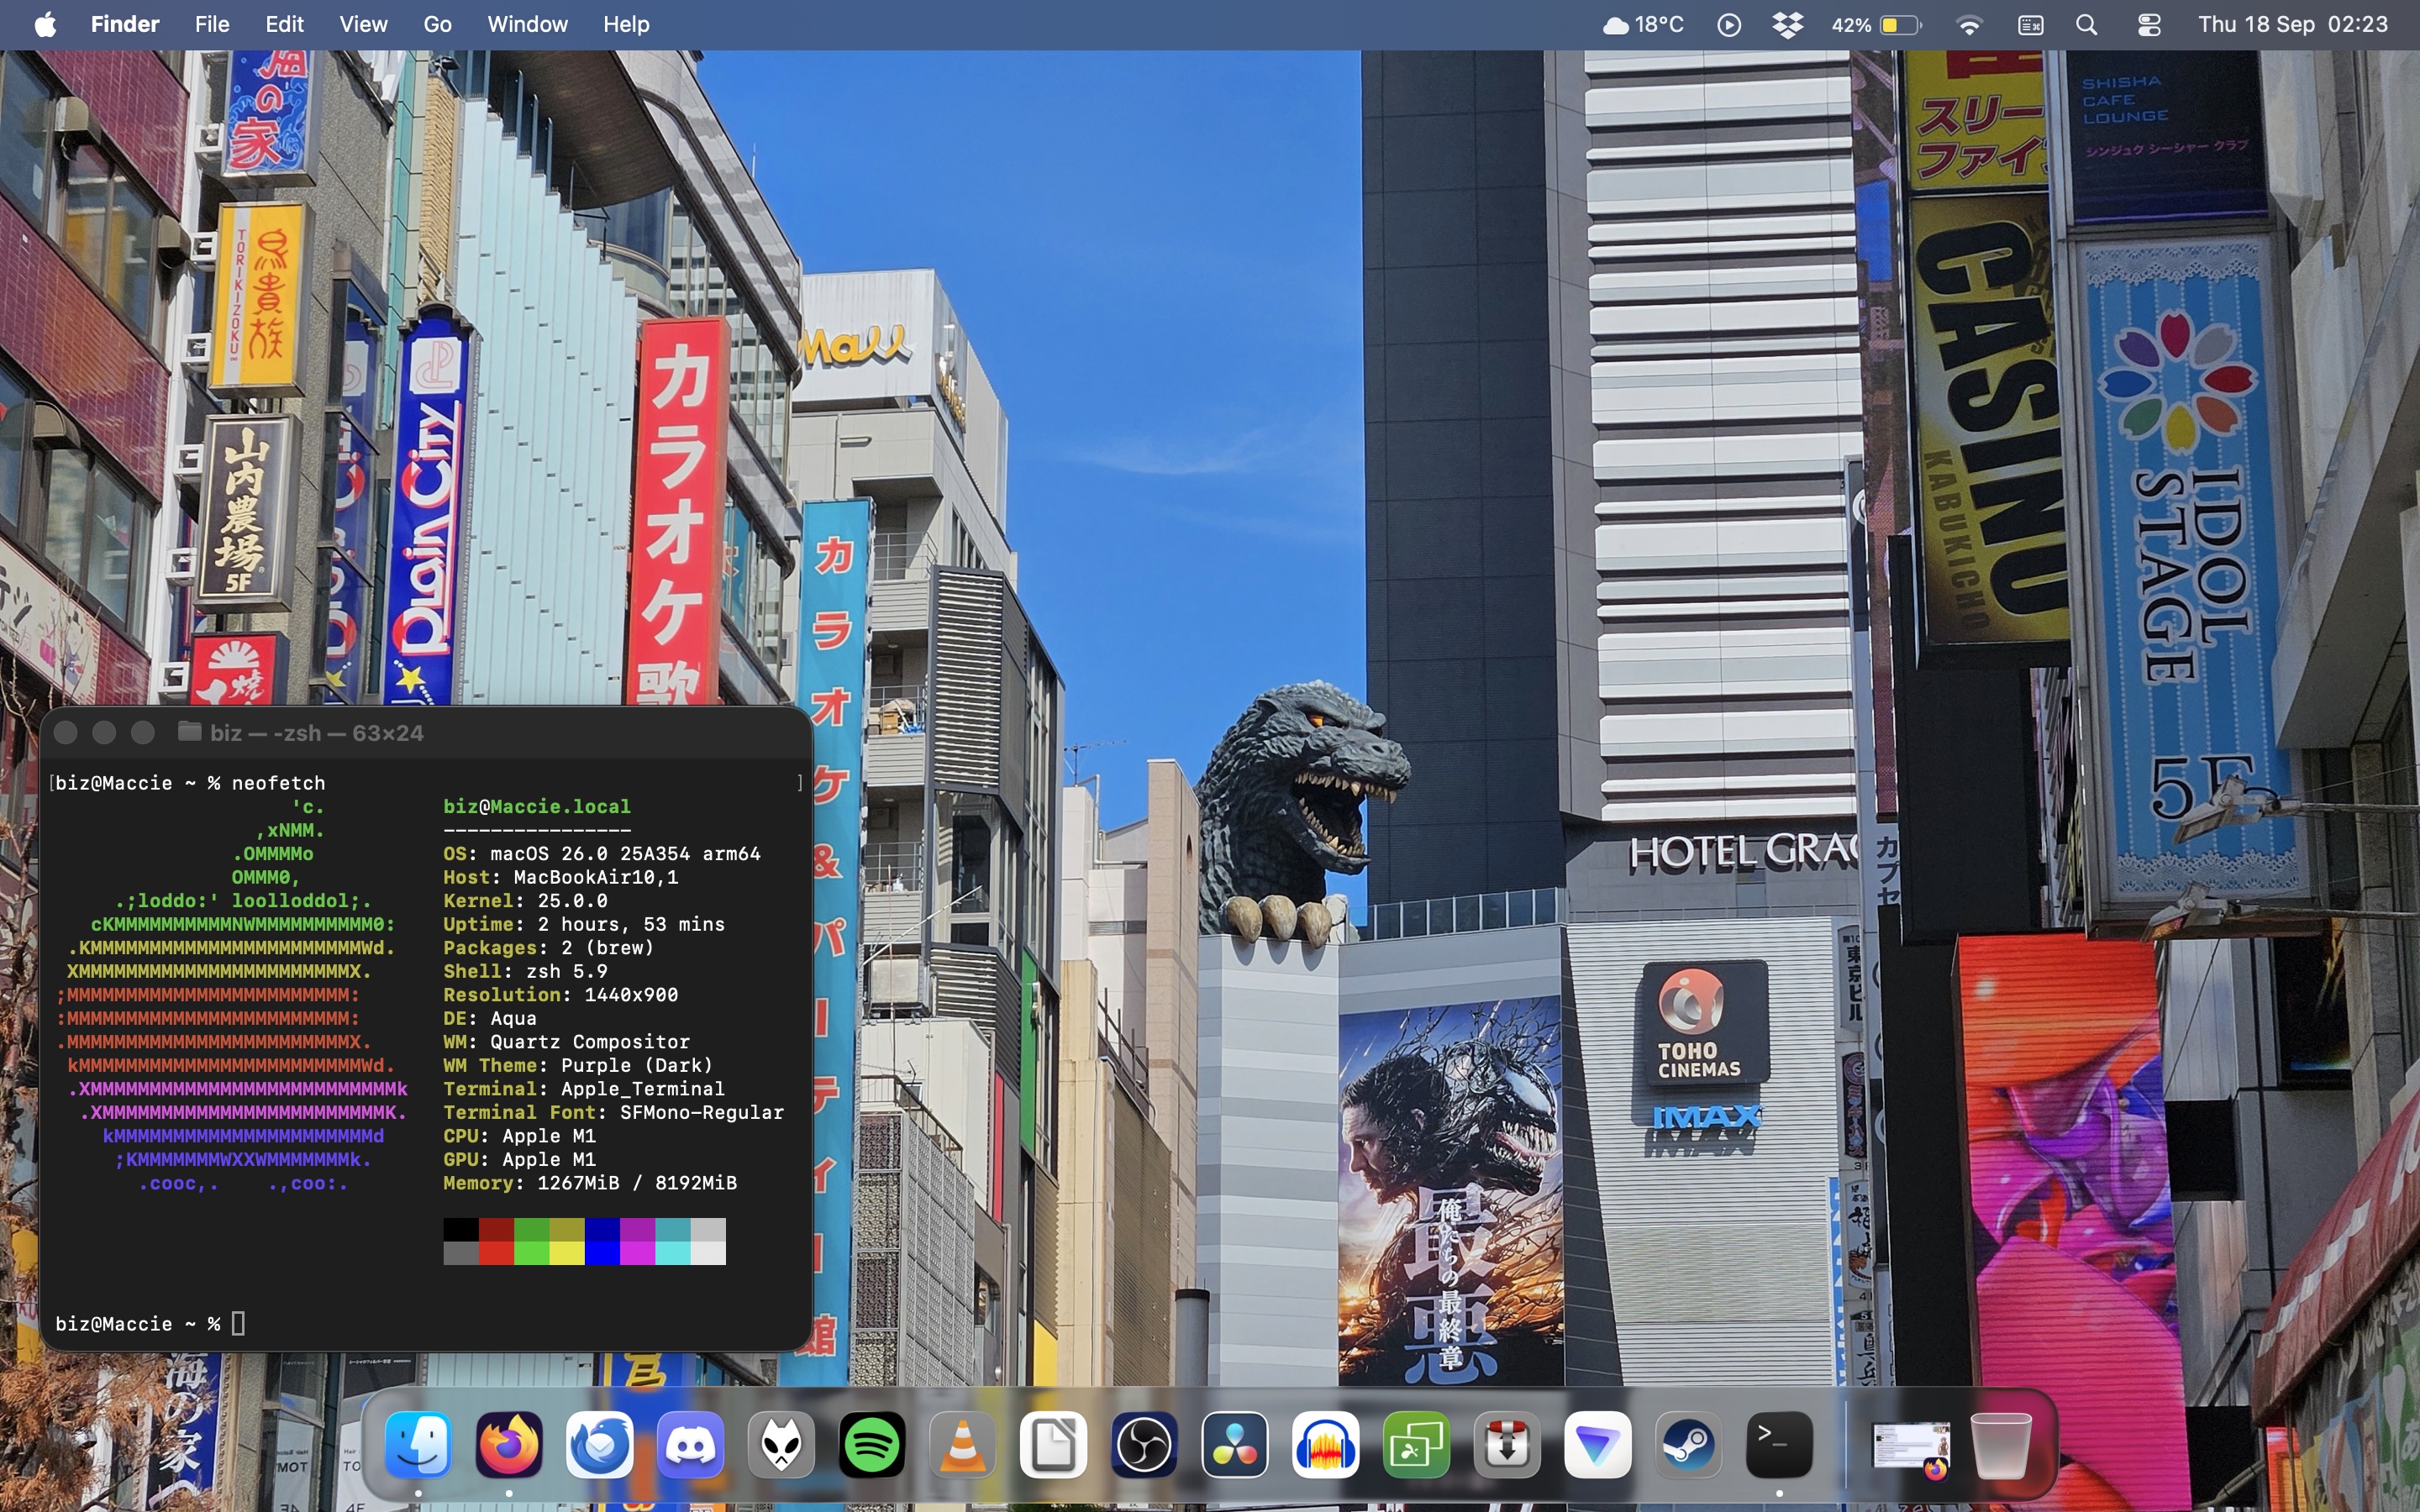Viewport: 2420px width, 1512px height.
Task: Open the Dropbox menu bar icon
Action: click(x=1788, y=25)
